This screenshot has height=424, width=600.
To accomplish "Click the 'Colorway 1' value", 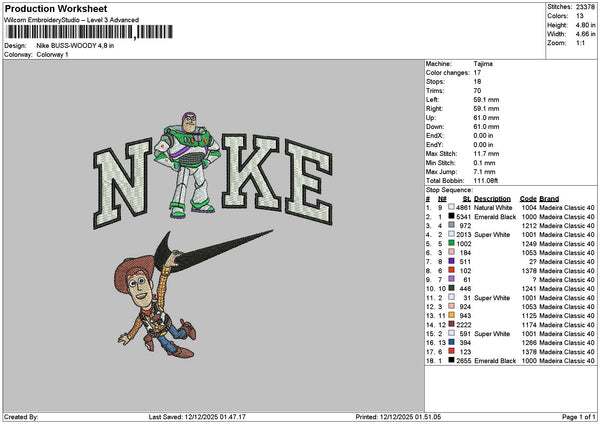I will click(52, 55).
